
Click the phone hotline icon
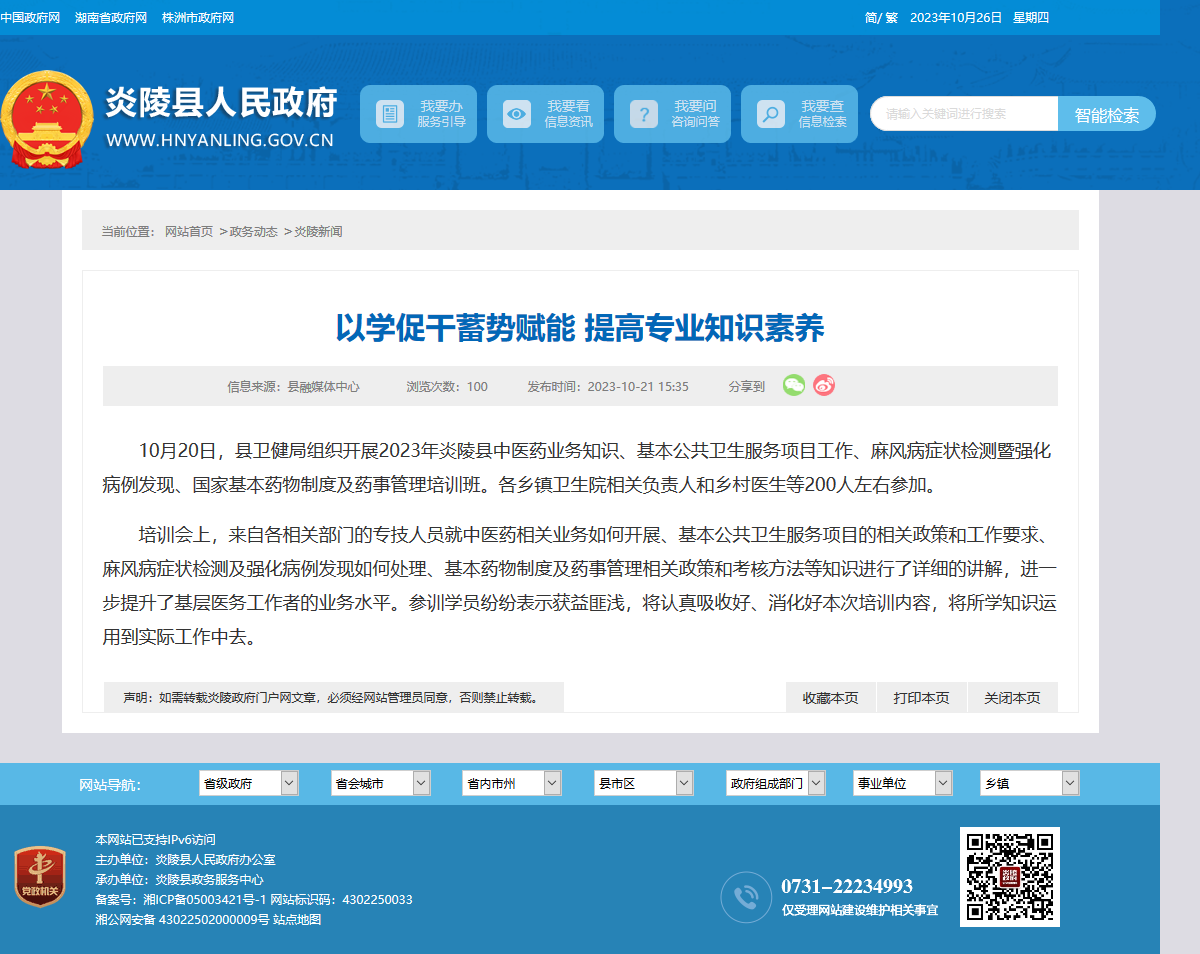pyautogui.click(x=746, y=897)
